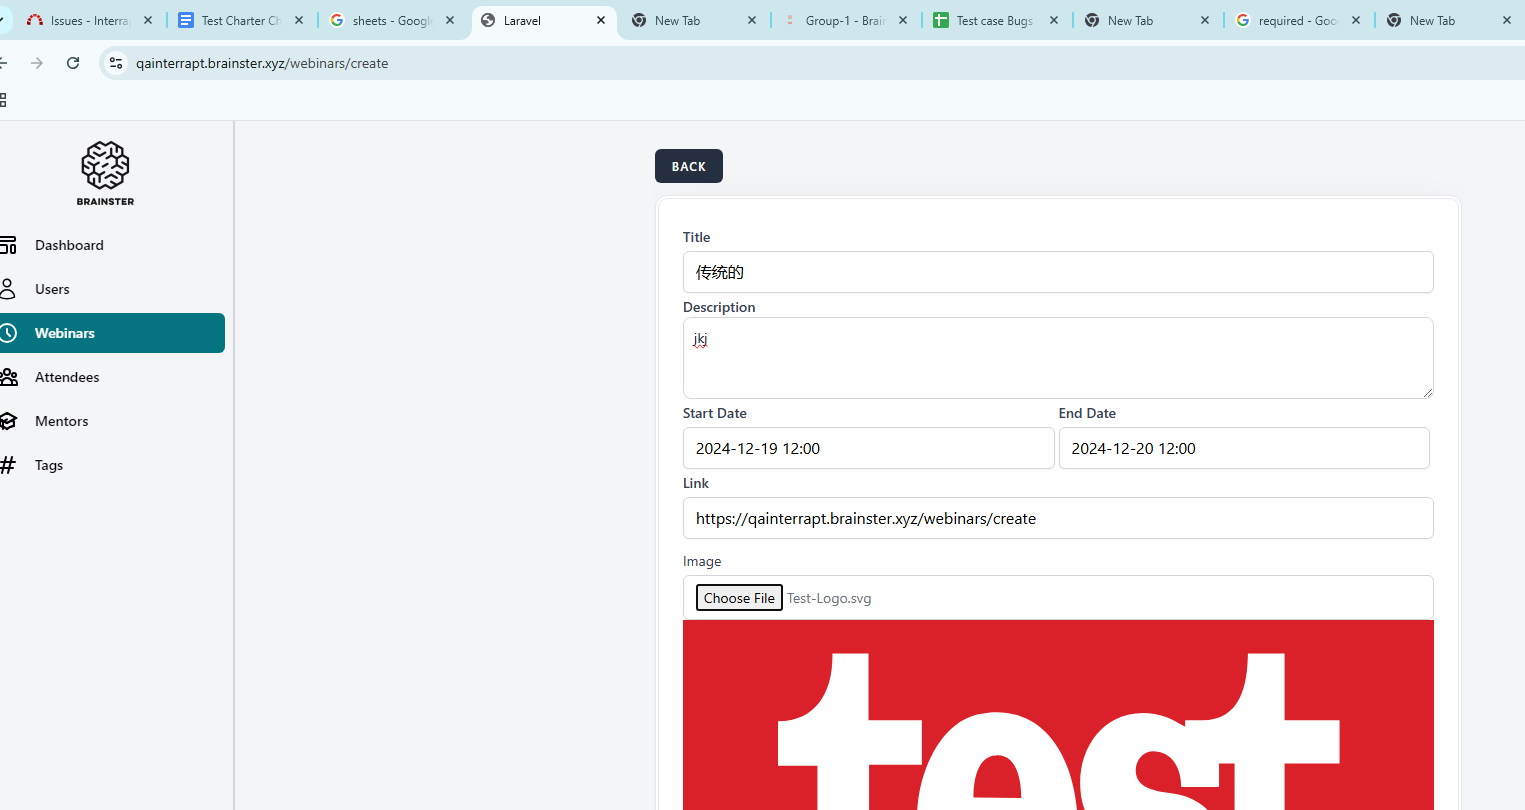This screenshot has width=1525, height=810.
Task: Click the uploaded red test image preview
Action: 1058,715
